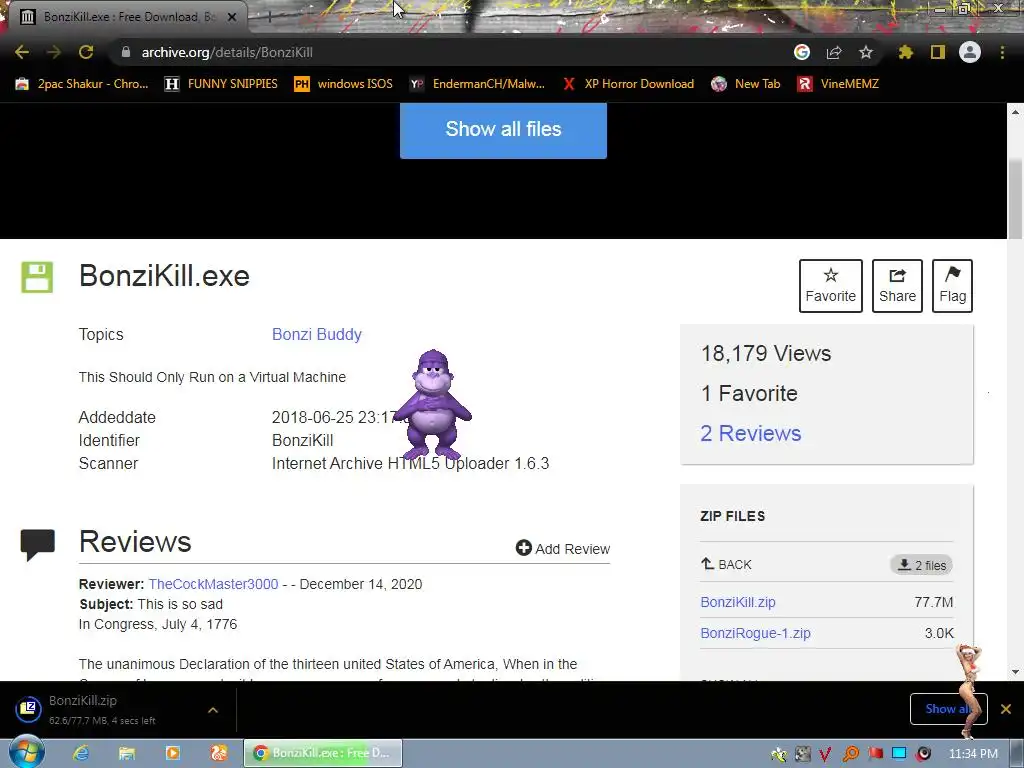The image size is (1024, 768).
Task: Click the Favorite star button
Action: click(830, 286)
